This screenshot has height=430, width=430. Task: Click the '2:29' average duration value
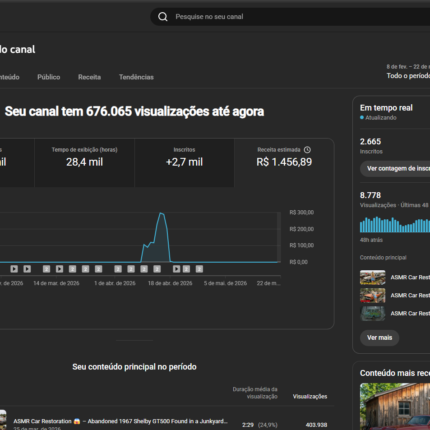tap(248, 425)
